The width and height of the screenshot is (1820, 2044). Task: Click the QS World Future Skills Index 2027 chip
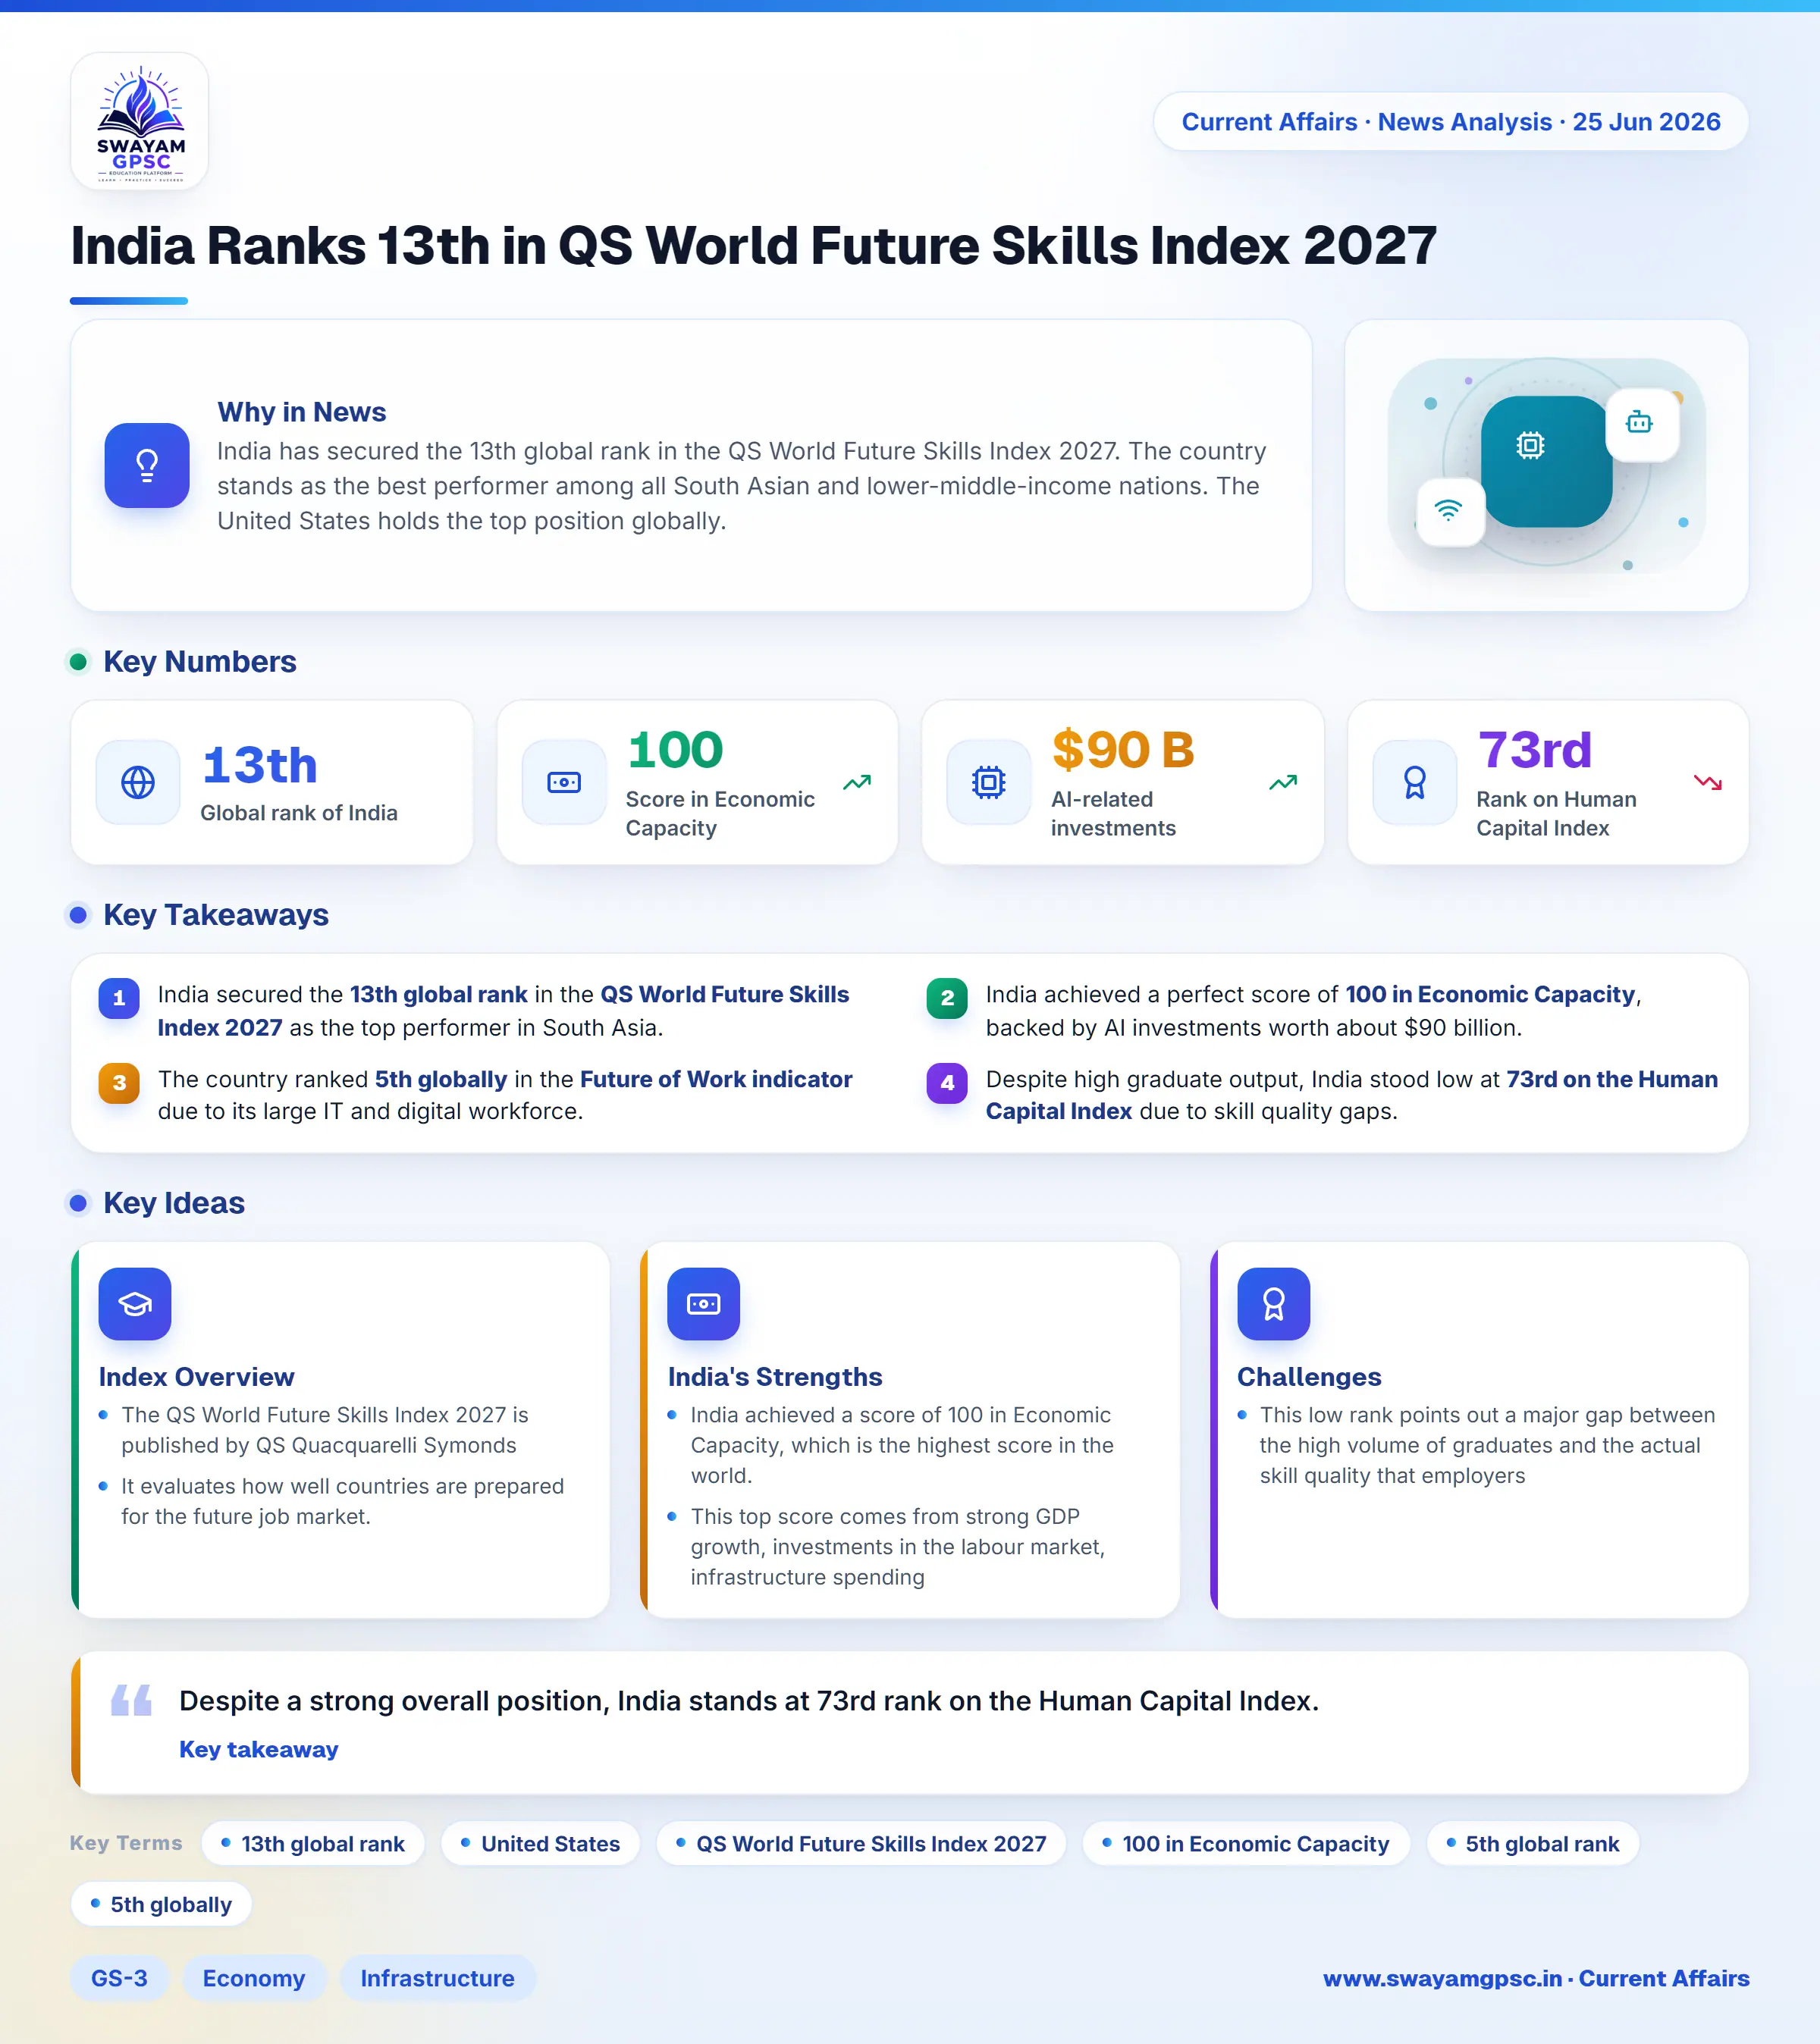861,1844
